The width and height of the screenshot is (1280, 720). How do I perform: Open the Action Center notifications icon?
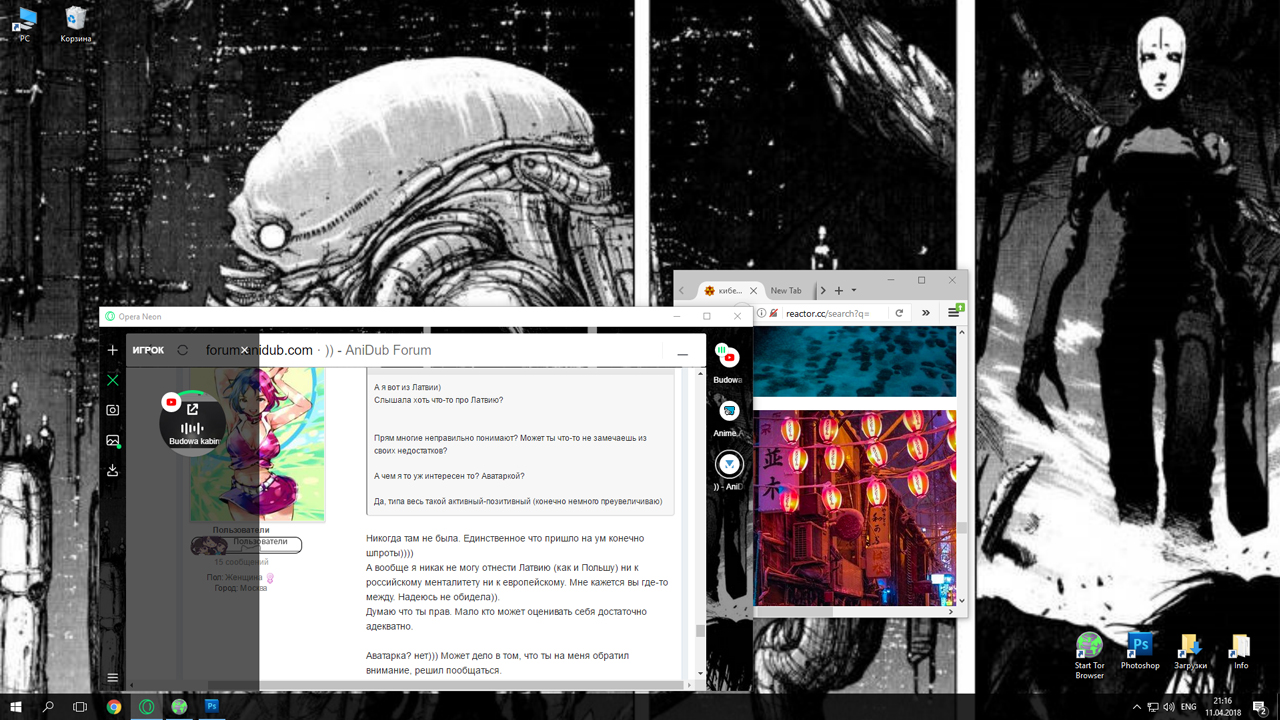click(x=1260, y=707)
